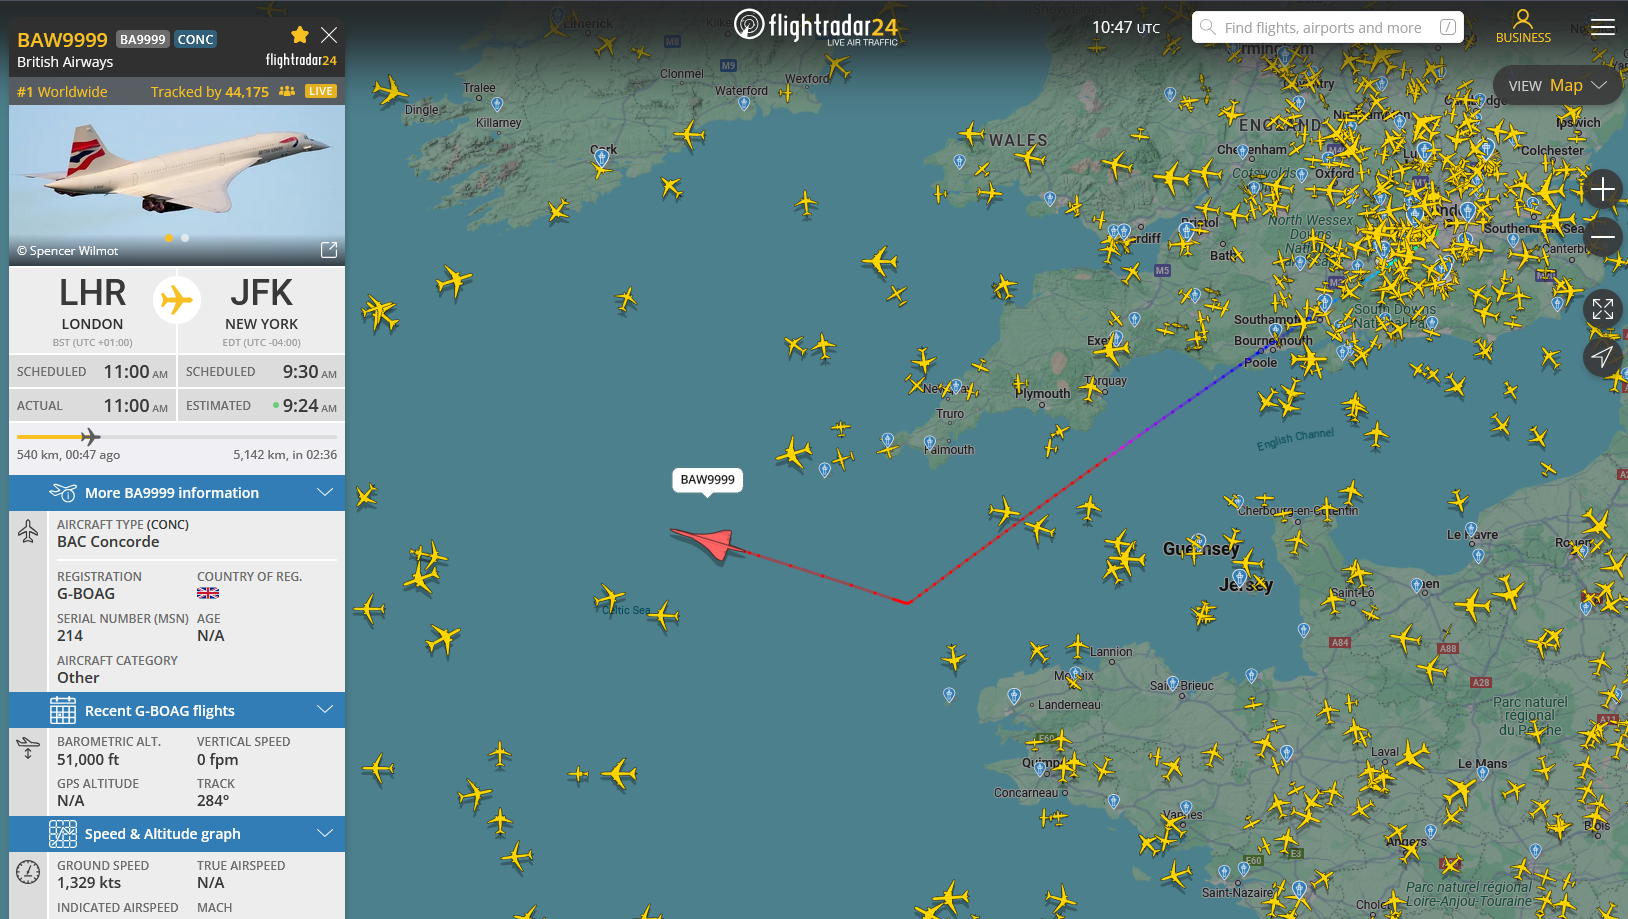Close the BAW9999 flight panel
Screen dimensions: 1628x919
[x=329, y=35]
